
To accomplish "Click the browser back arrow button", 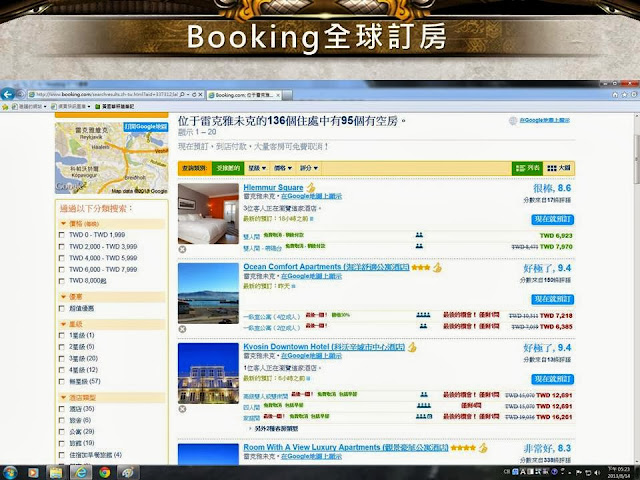I will coord(7,95).
